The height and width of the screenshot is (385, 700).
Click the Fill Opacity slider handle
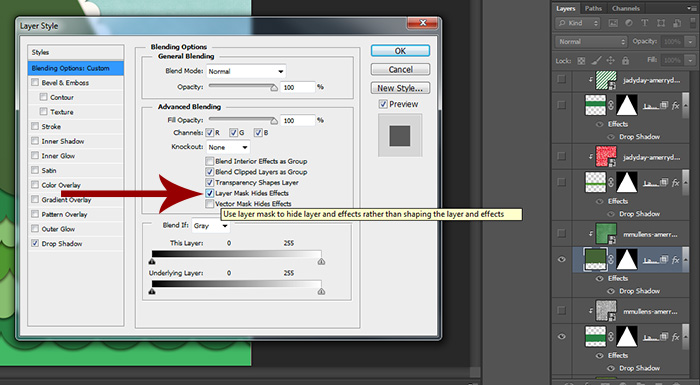(x=274, y=121)
